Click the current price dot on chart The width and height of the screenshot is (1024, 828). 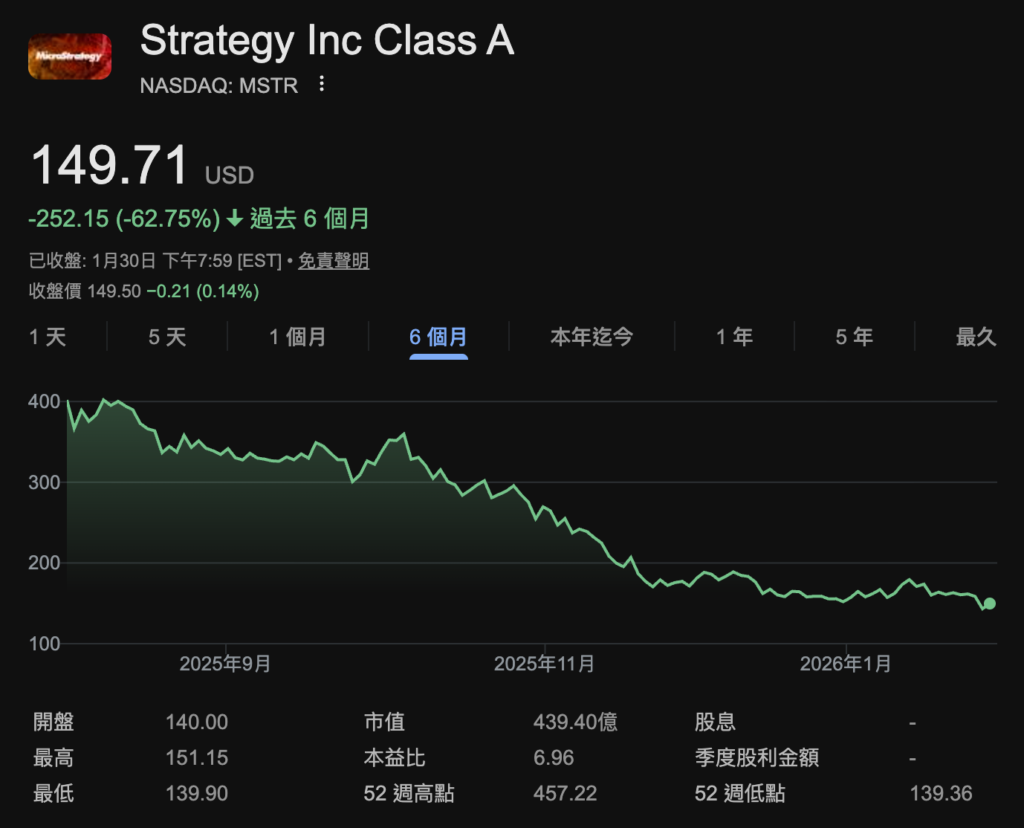click(x=989, y=603)
